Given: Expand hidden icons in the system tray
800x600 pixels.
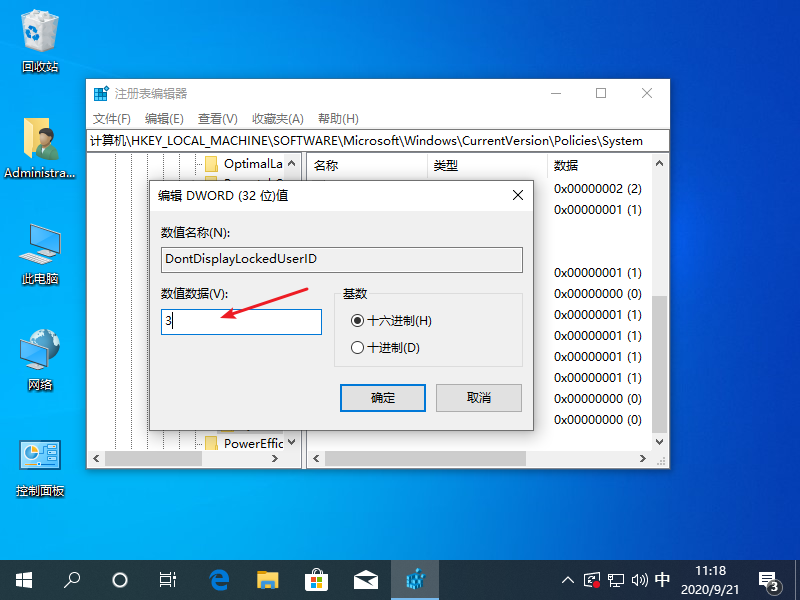Looking at the screenshot, I should (x=567, y=579).
